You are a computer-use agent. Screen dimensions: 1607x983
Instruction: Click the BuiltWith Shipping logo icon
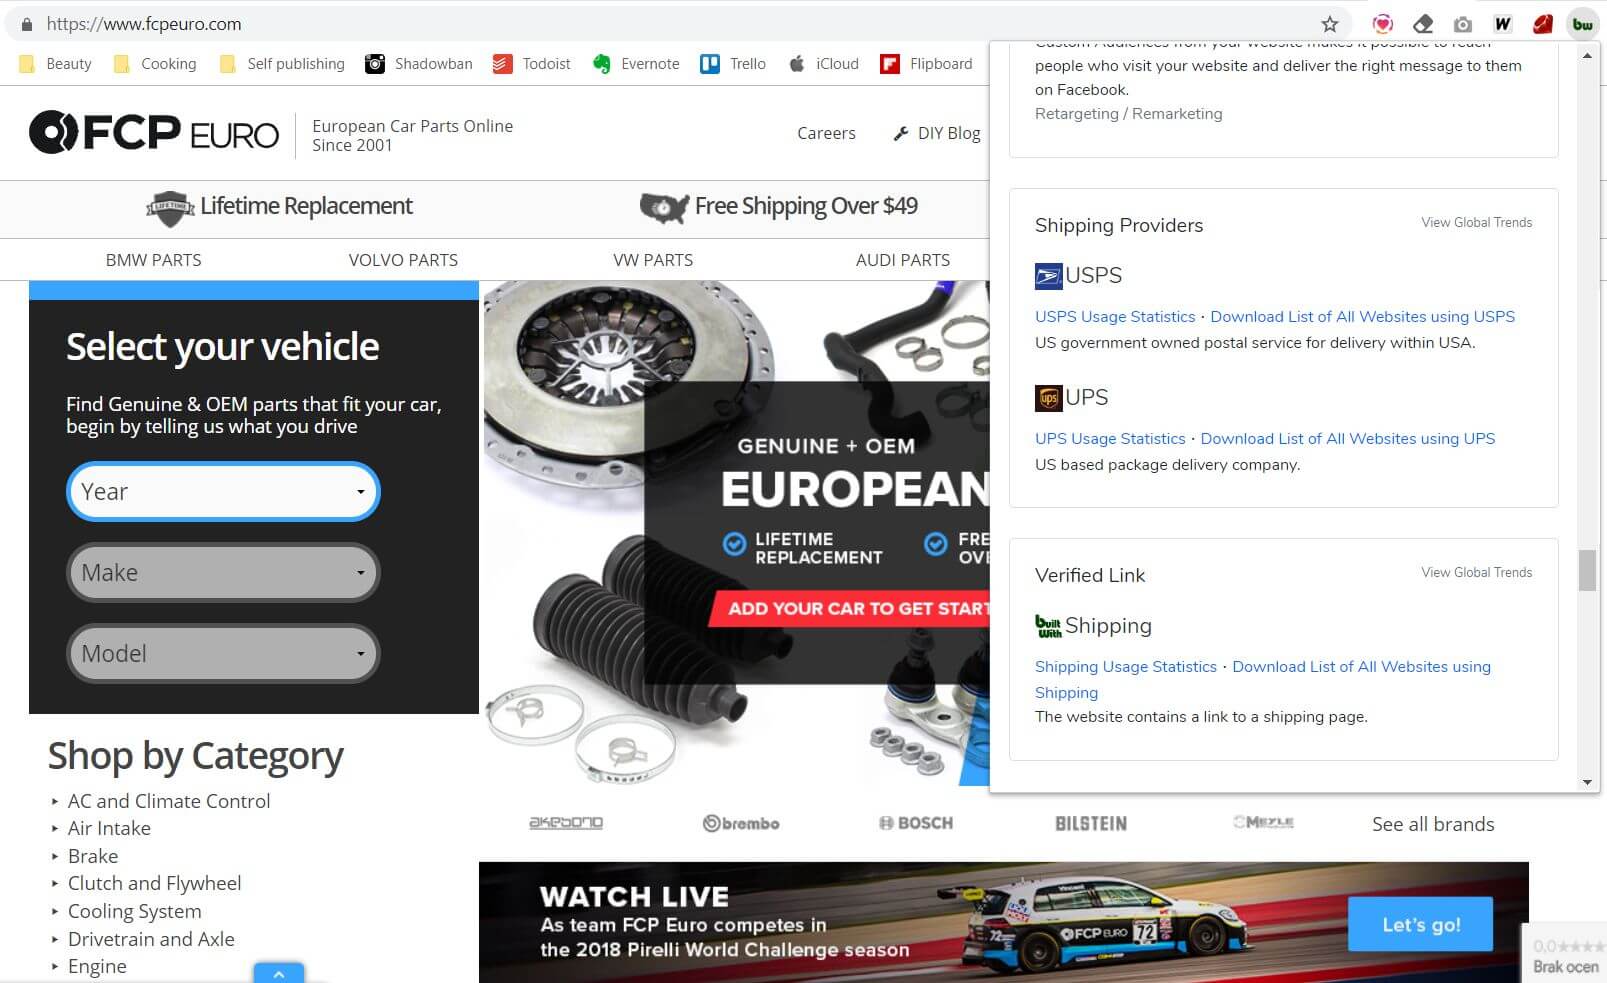1048,626
